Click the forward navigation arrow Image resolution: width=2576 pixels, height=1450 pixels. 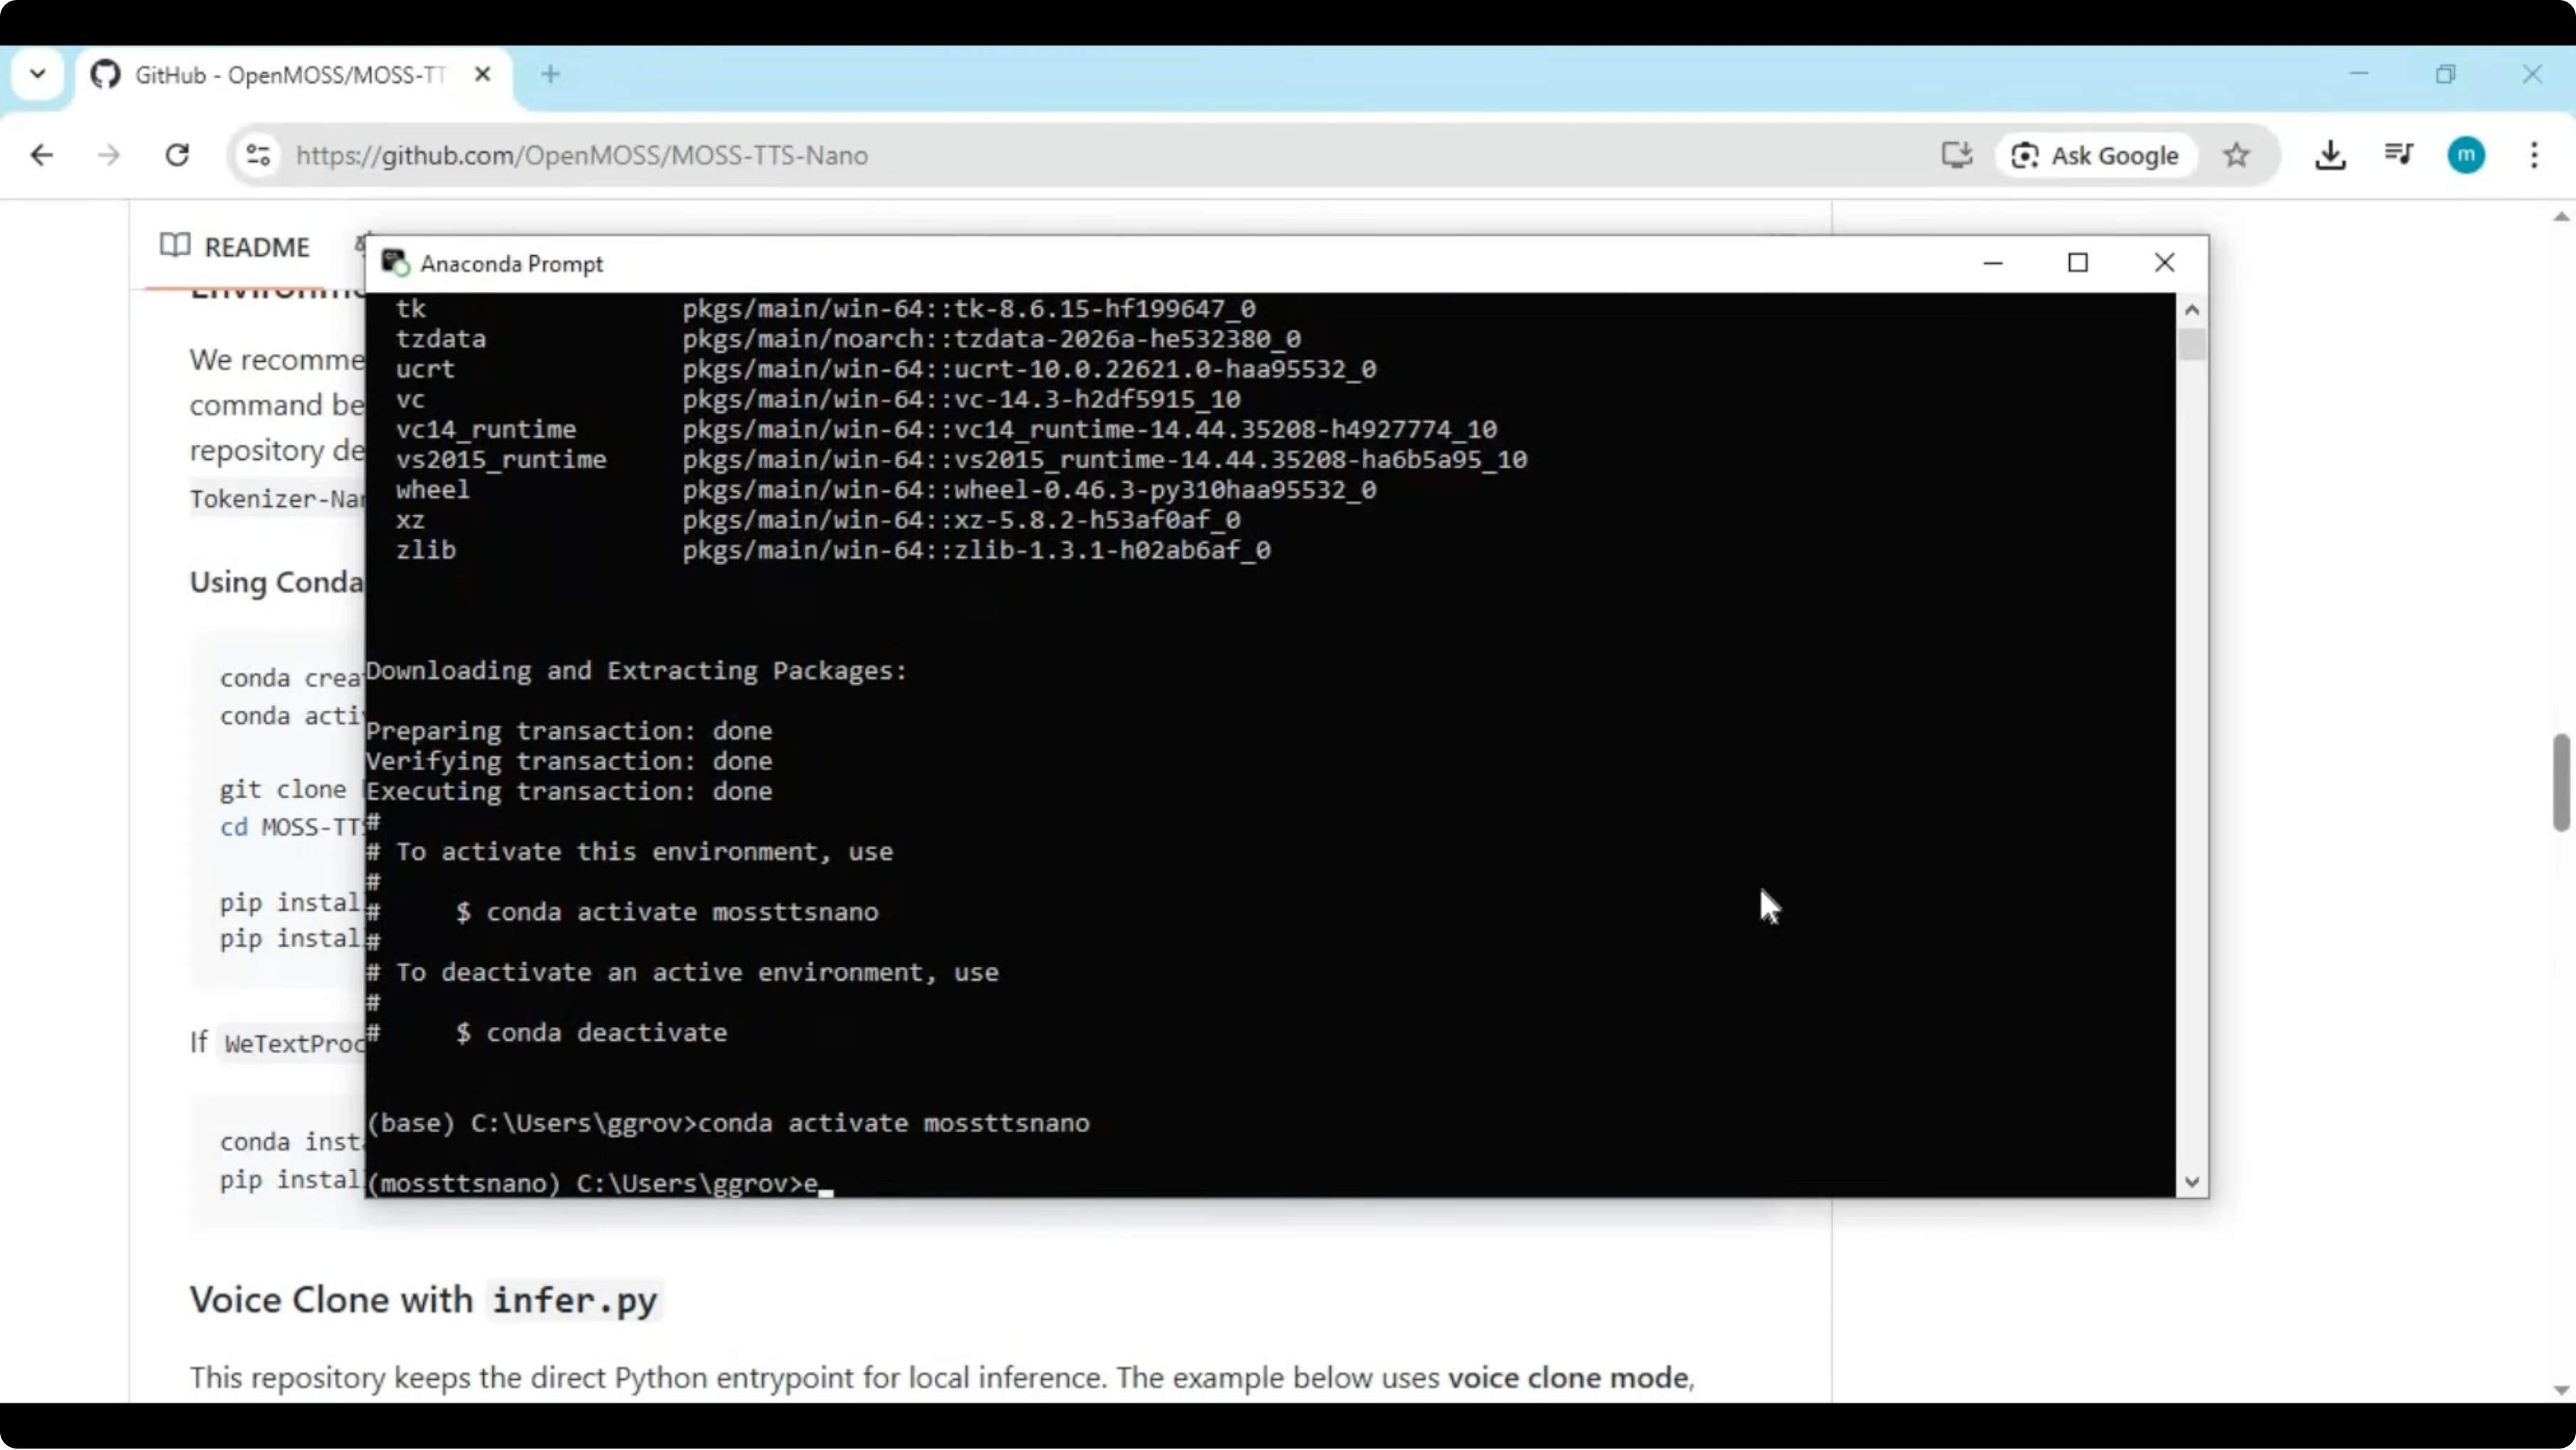(x=109, y=155)
